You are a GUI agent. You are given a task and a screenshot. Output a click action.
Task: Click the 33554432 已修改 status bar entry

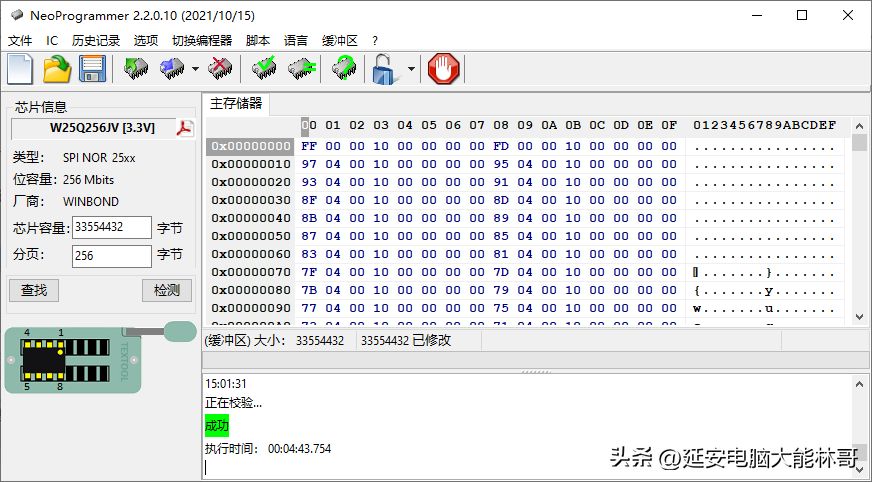pyautogui.click(x=405, y=341)
